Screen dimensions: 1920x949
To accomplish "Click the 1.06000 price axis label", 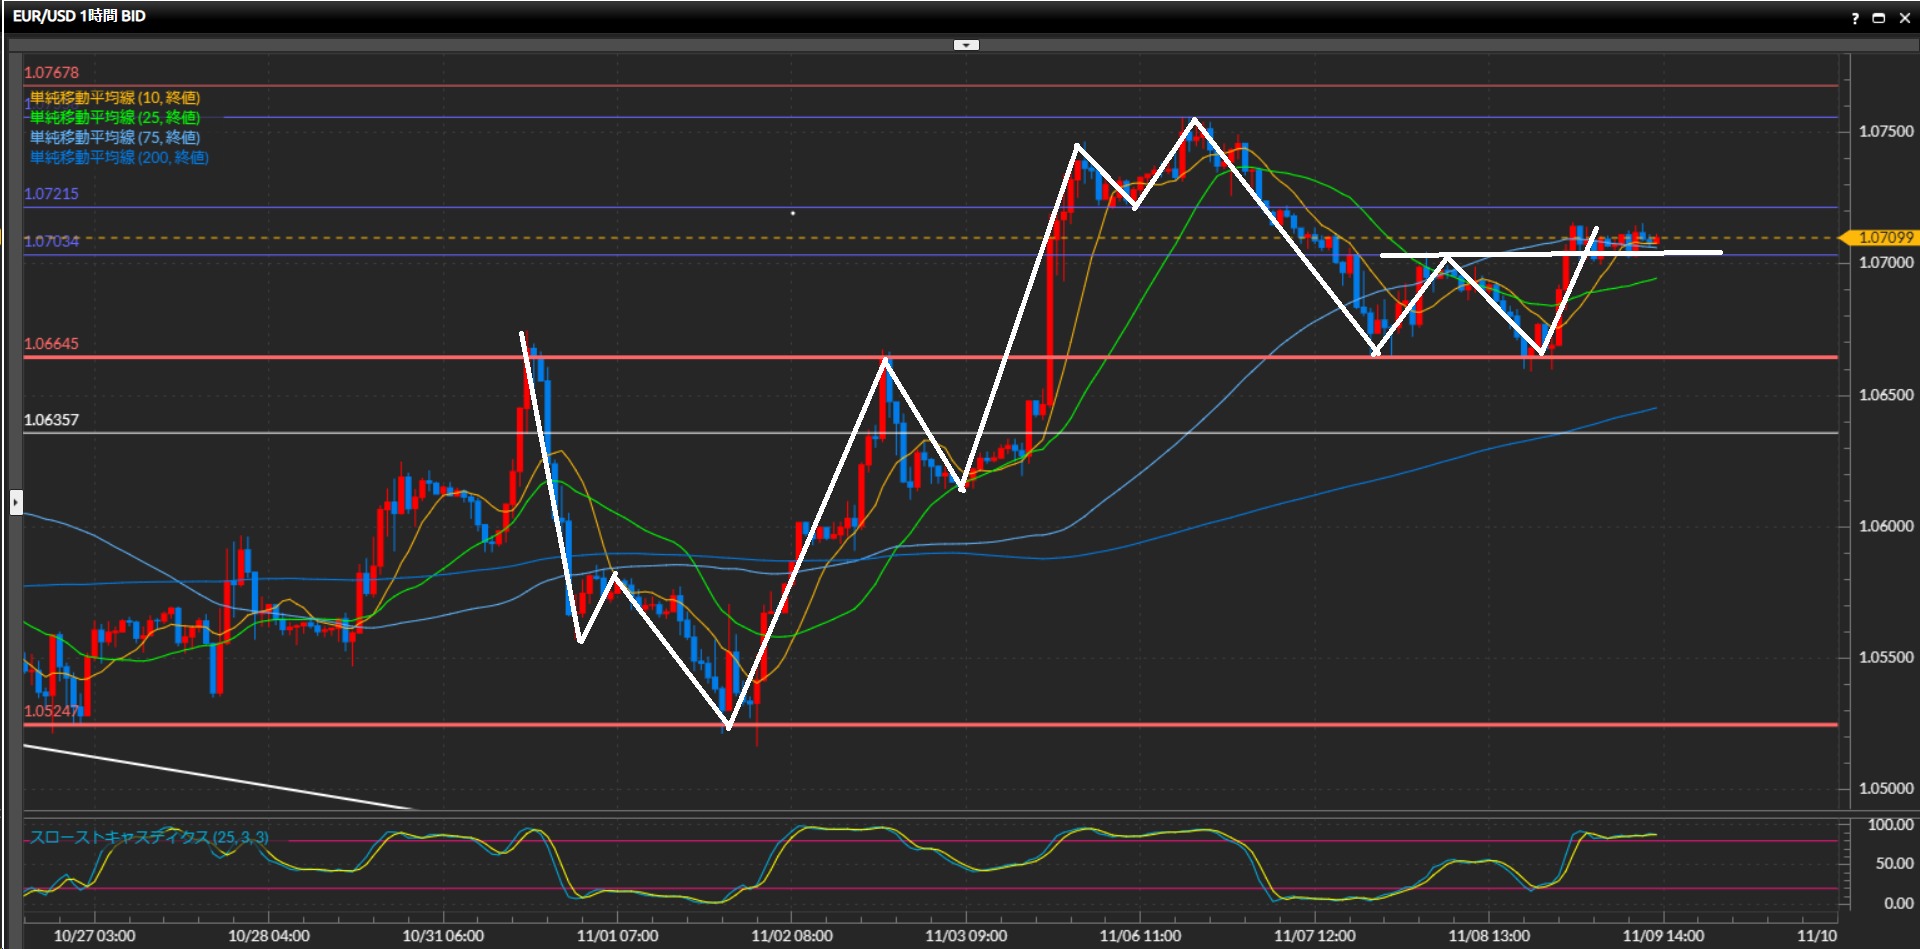I will 1885,526.
